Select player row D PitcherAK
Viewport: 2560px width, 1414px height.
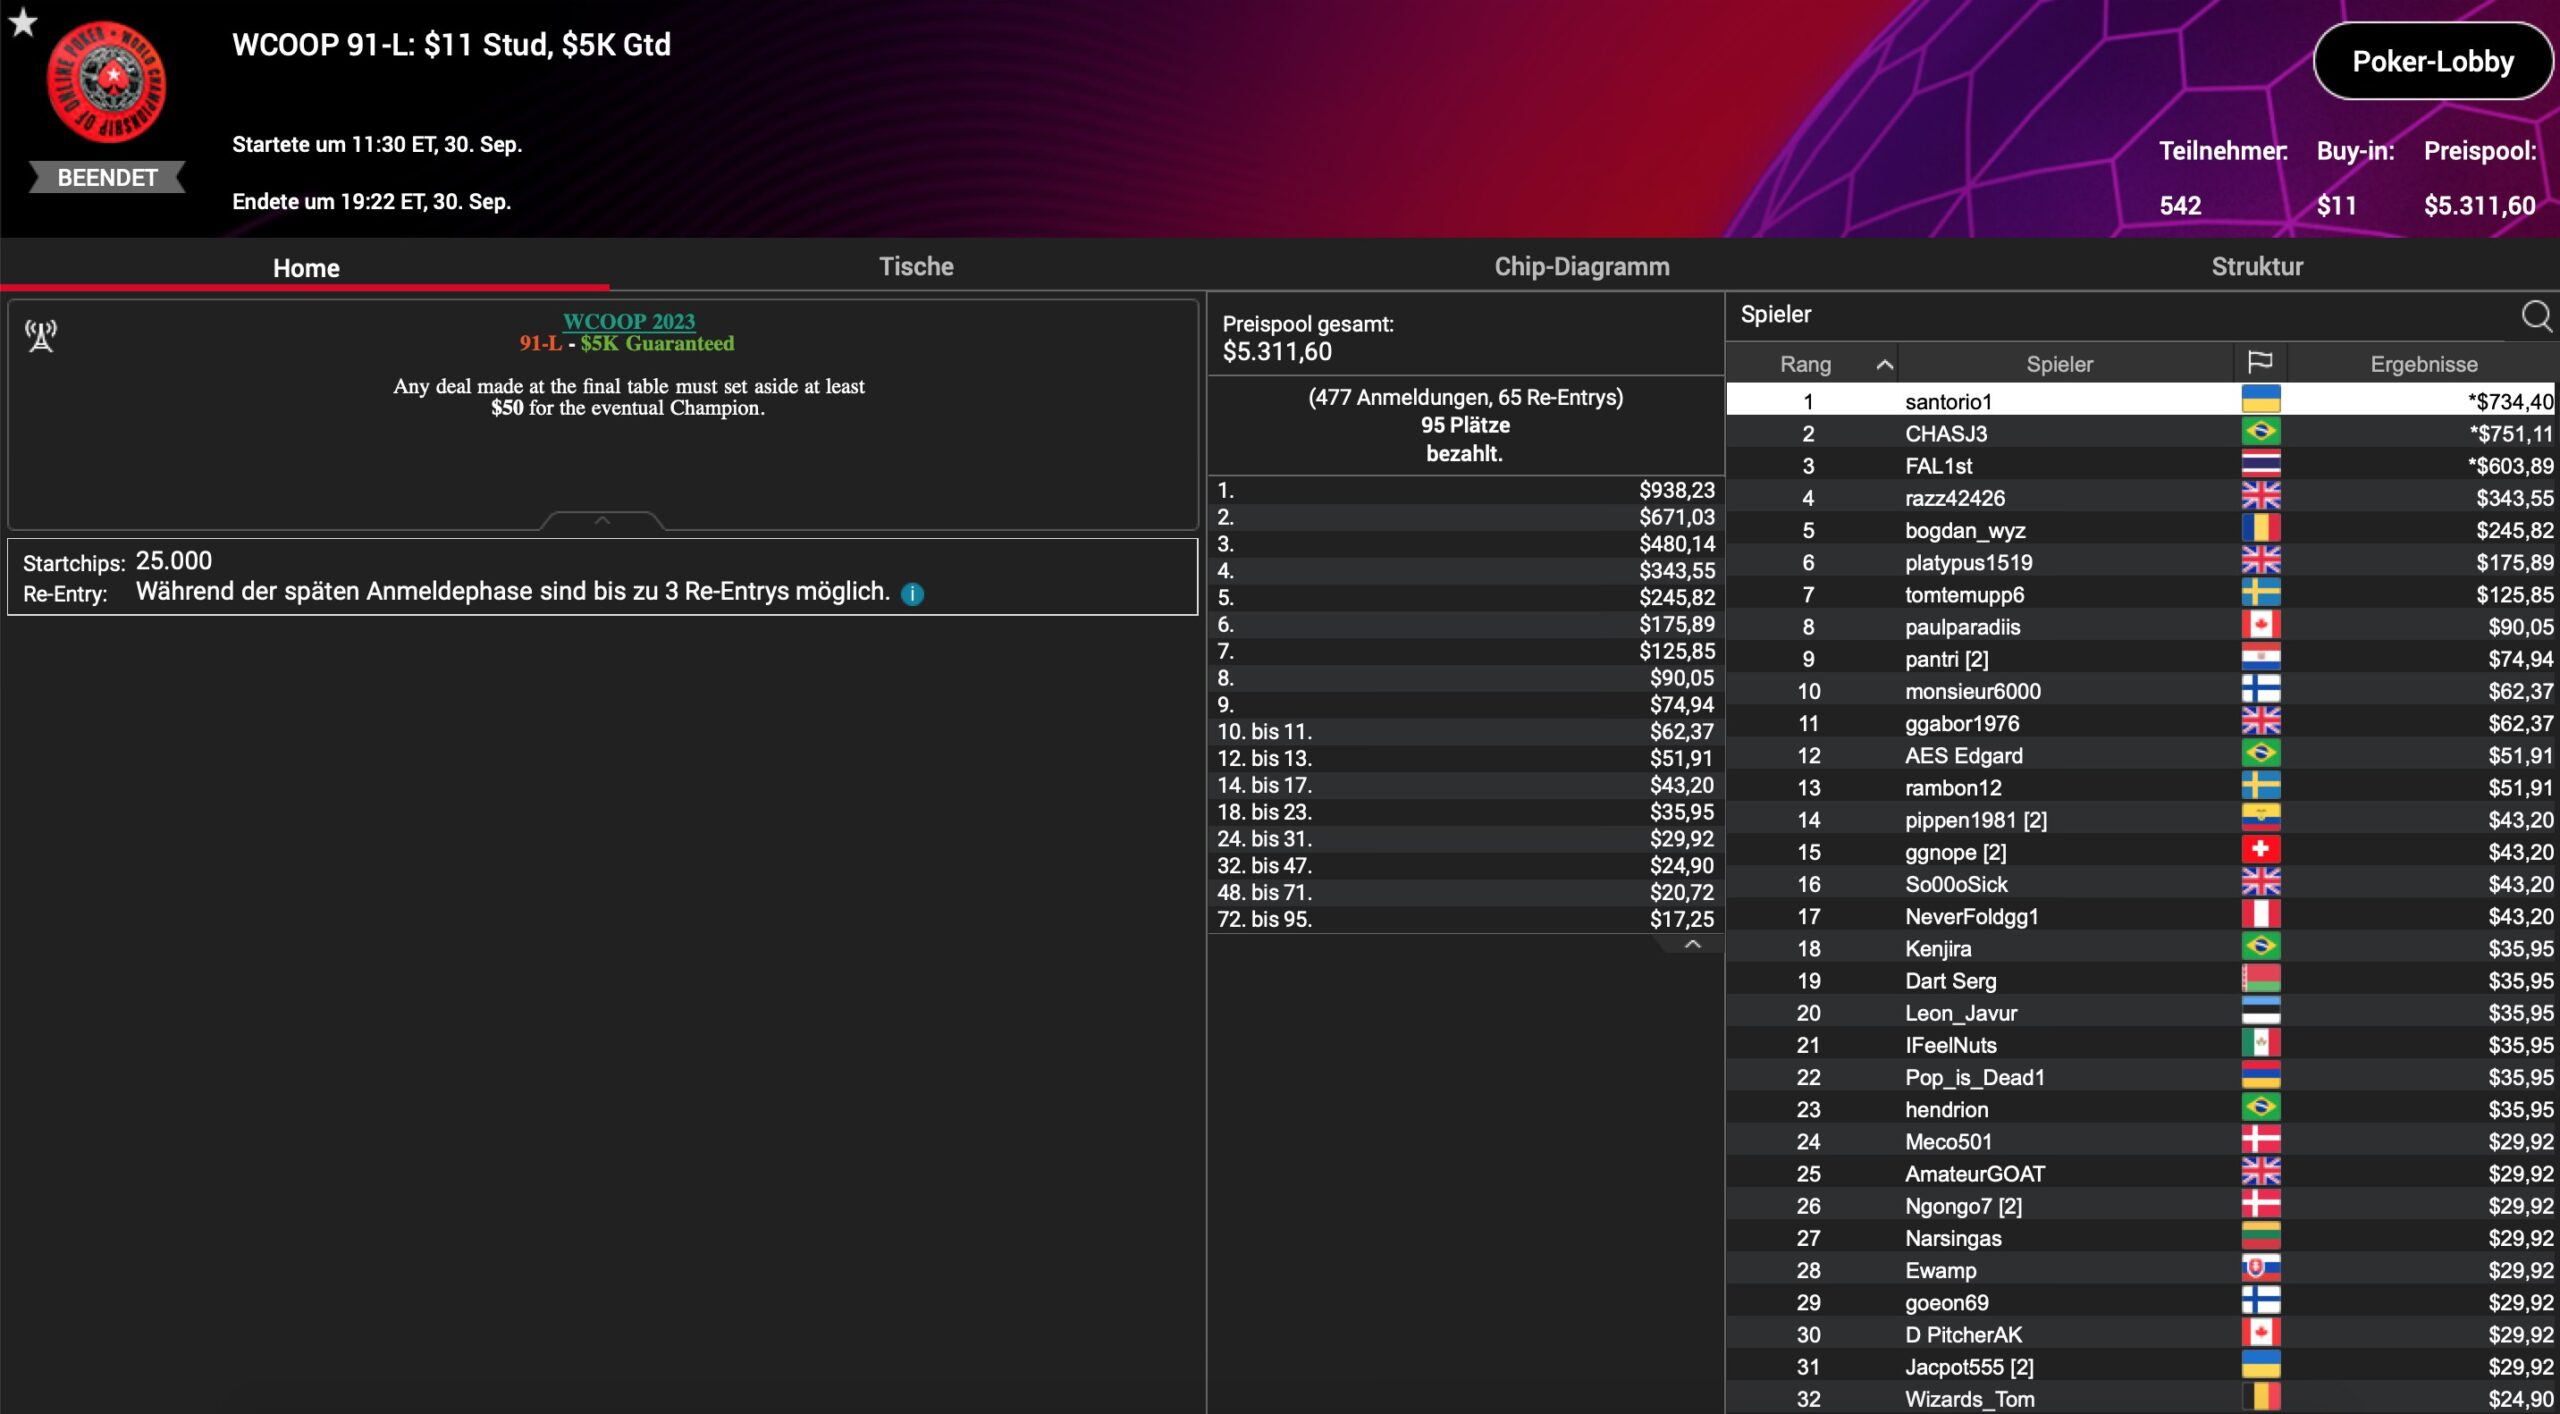[2140, 1334]
